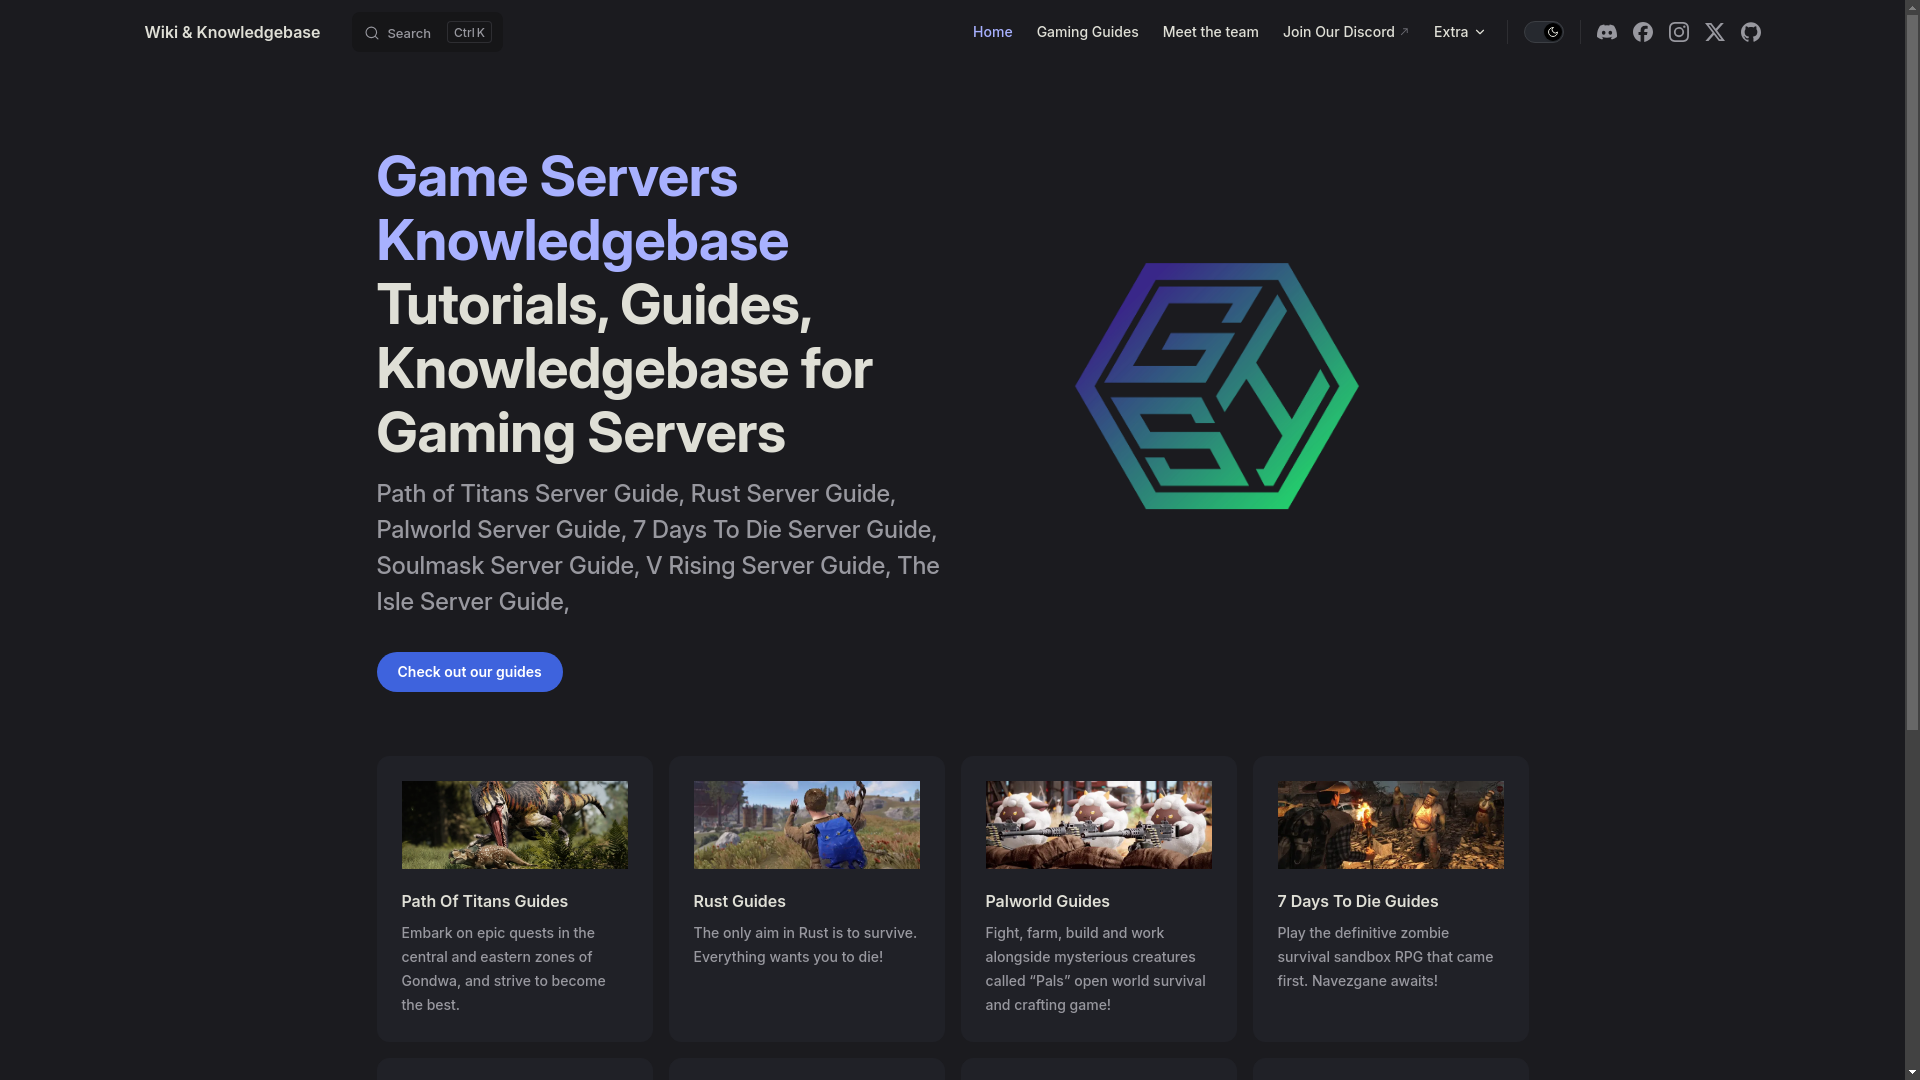The height and width of the screenshot is (1080, 1920).
Task: Click 'Fight, farm, build' Palworld description
Action: 1095,969
